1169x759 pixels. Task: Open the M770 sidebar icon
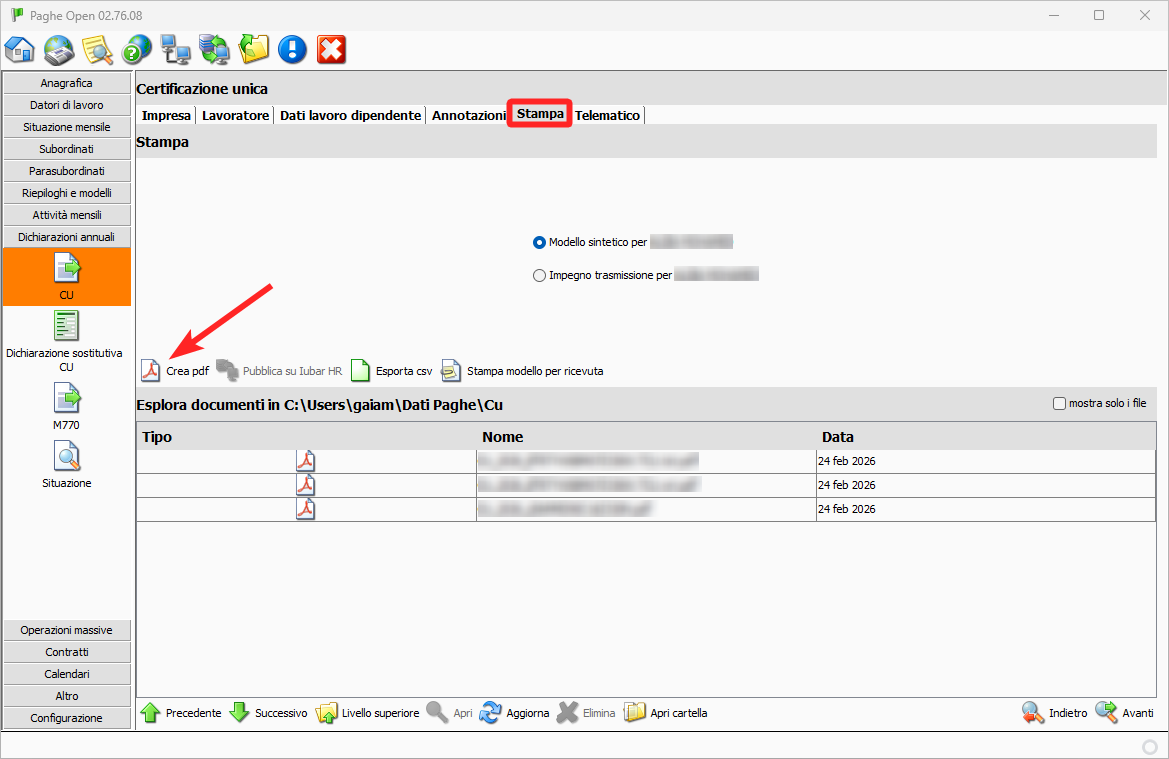pos(67,400)
